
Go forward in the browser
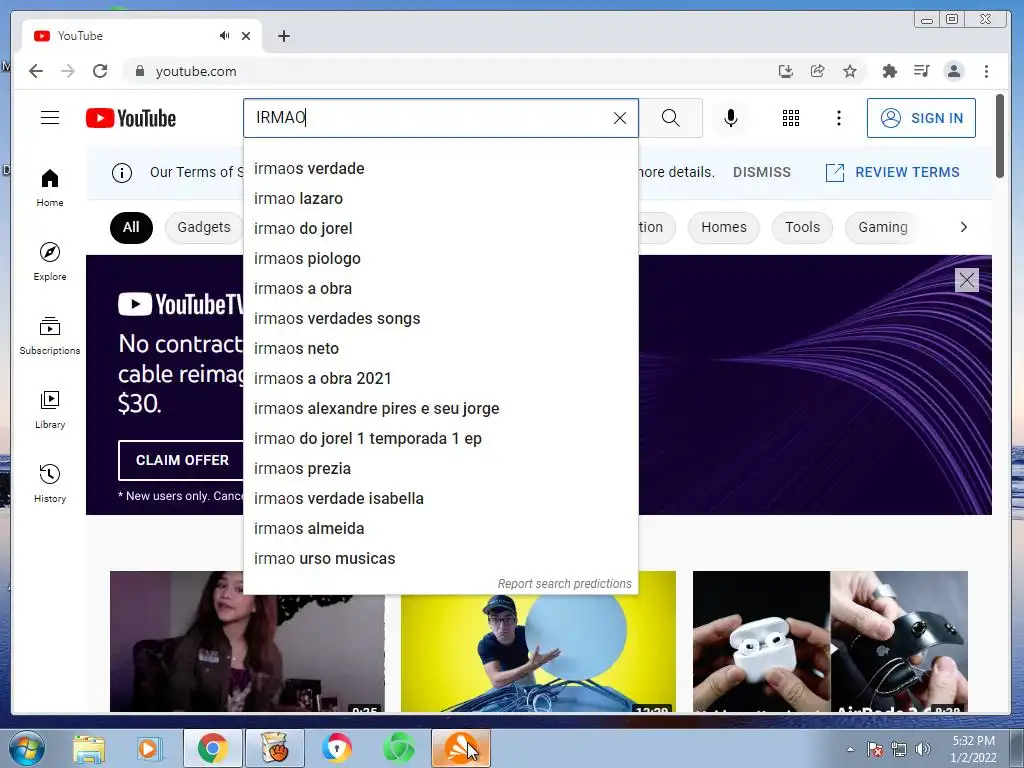[x=68, y=71]
